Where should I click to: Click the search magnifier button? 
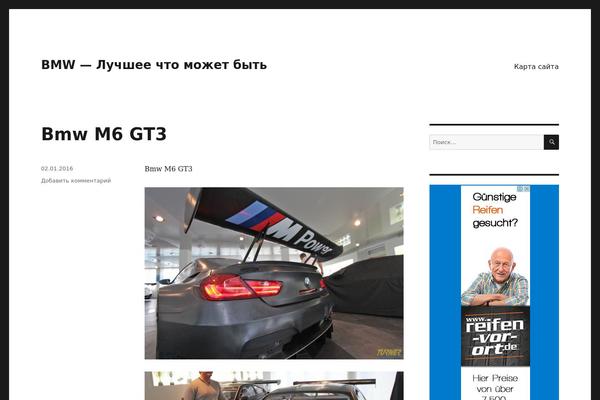click(x=551, y=142)
